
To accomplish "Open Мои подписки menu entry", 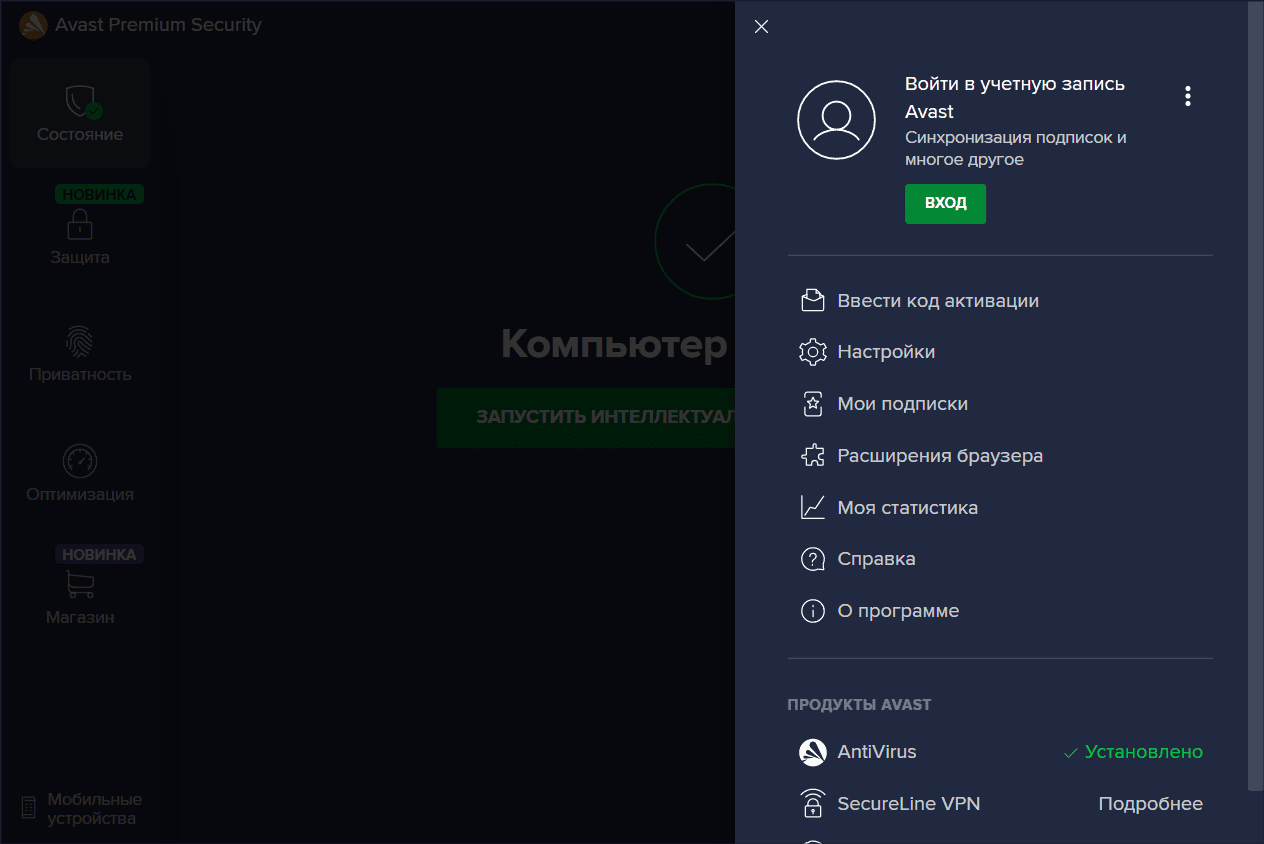I will coord(902,404).
